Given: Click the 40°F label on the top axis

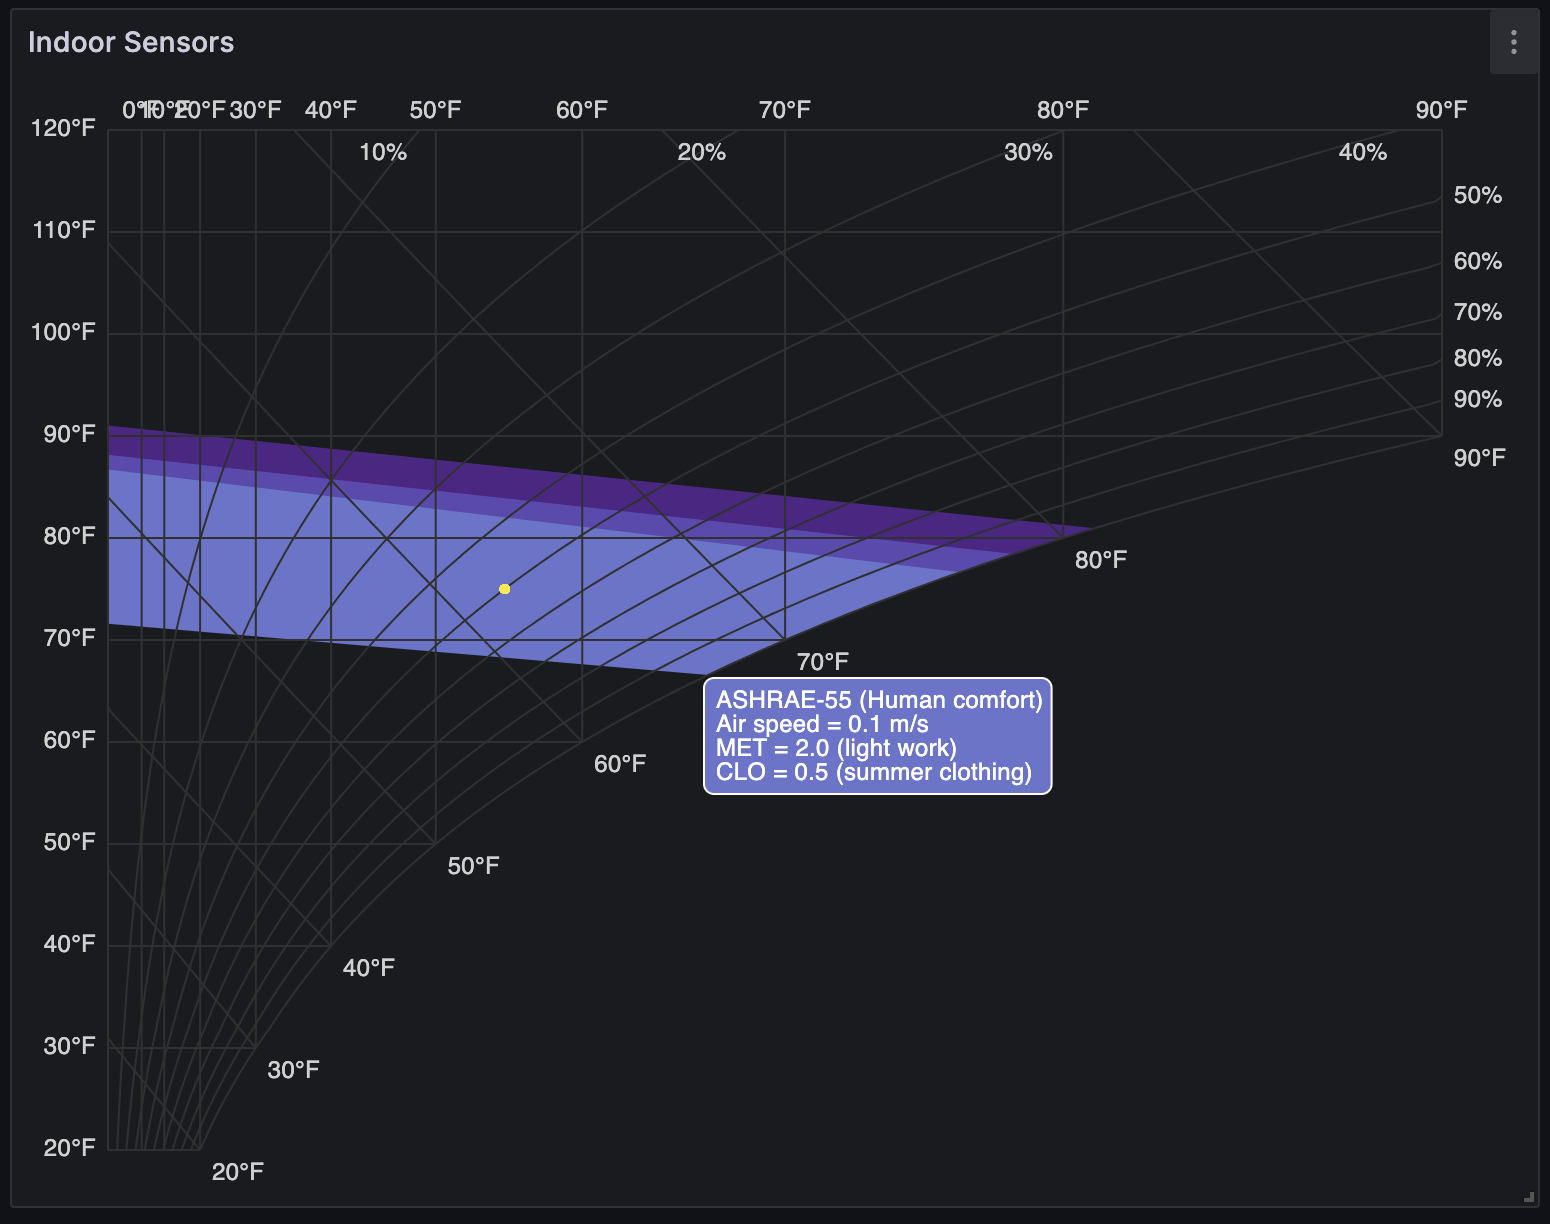Looking at the screenshot, I should [x=331, y=110].
